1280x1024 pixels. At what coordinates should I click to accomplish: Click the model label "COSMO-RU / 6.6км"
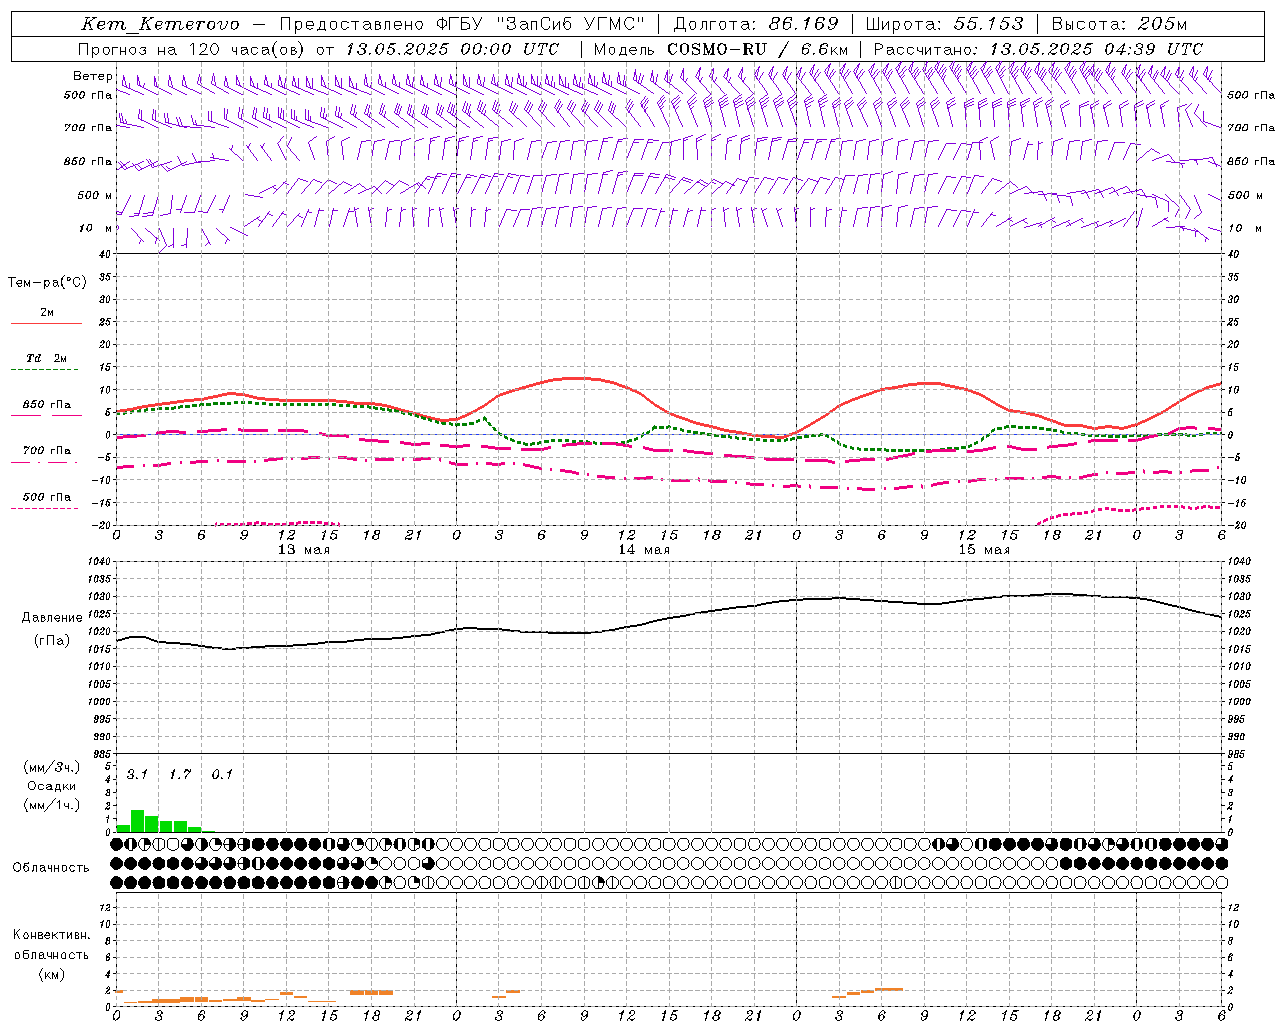(757, 49)
